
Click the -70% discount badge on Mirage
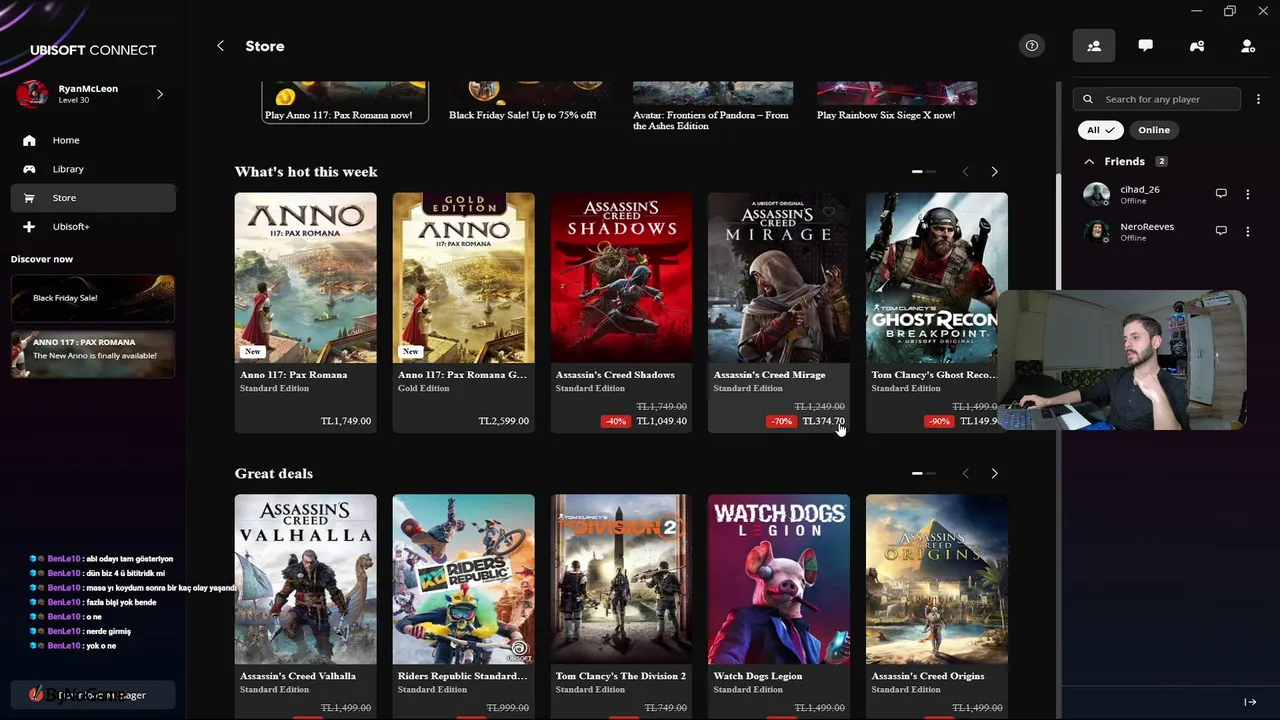point(782,421)
